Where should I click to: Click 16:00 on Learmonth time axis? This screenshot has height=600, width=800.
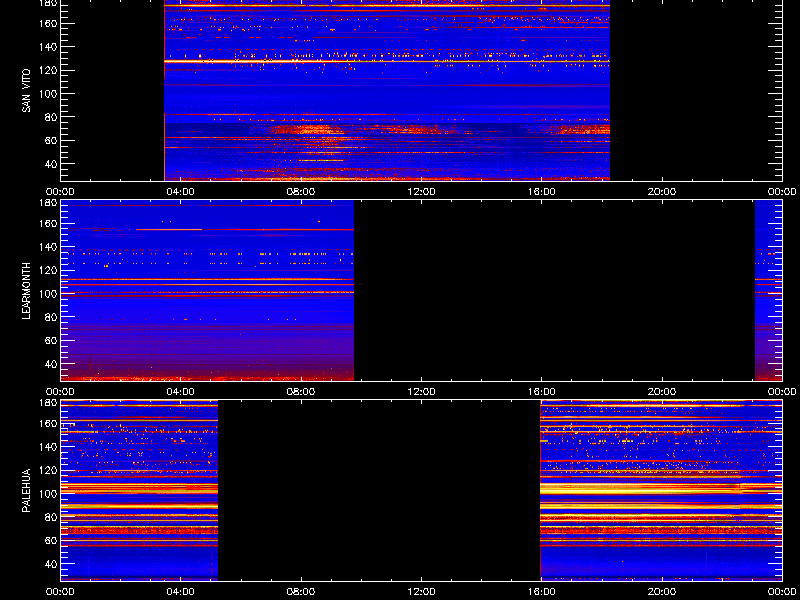pyautogui.click(x=541, y=392)
